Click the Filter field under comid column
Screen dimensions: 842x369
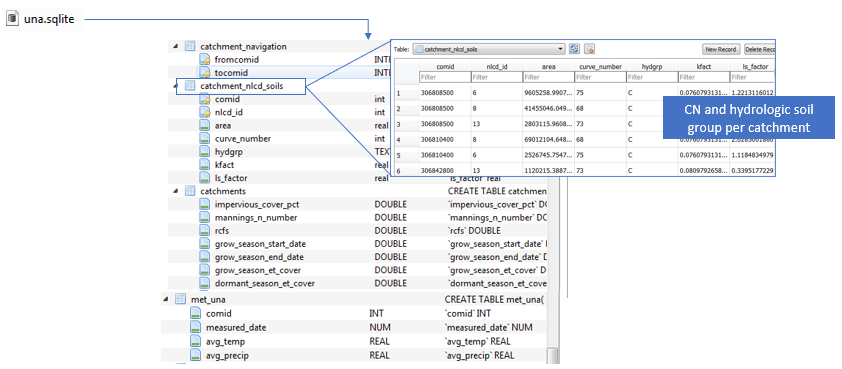point(445,77)
